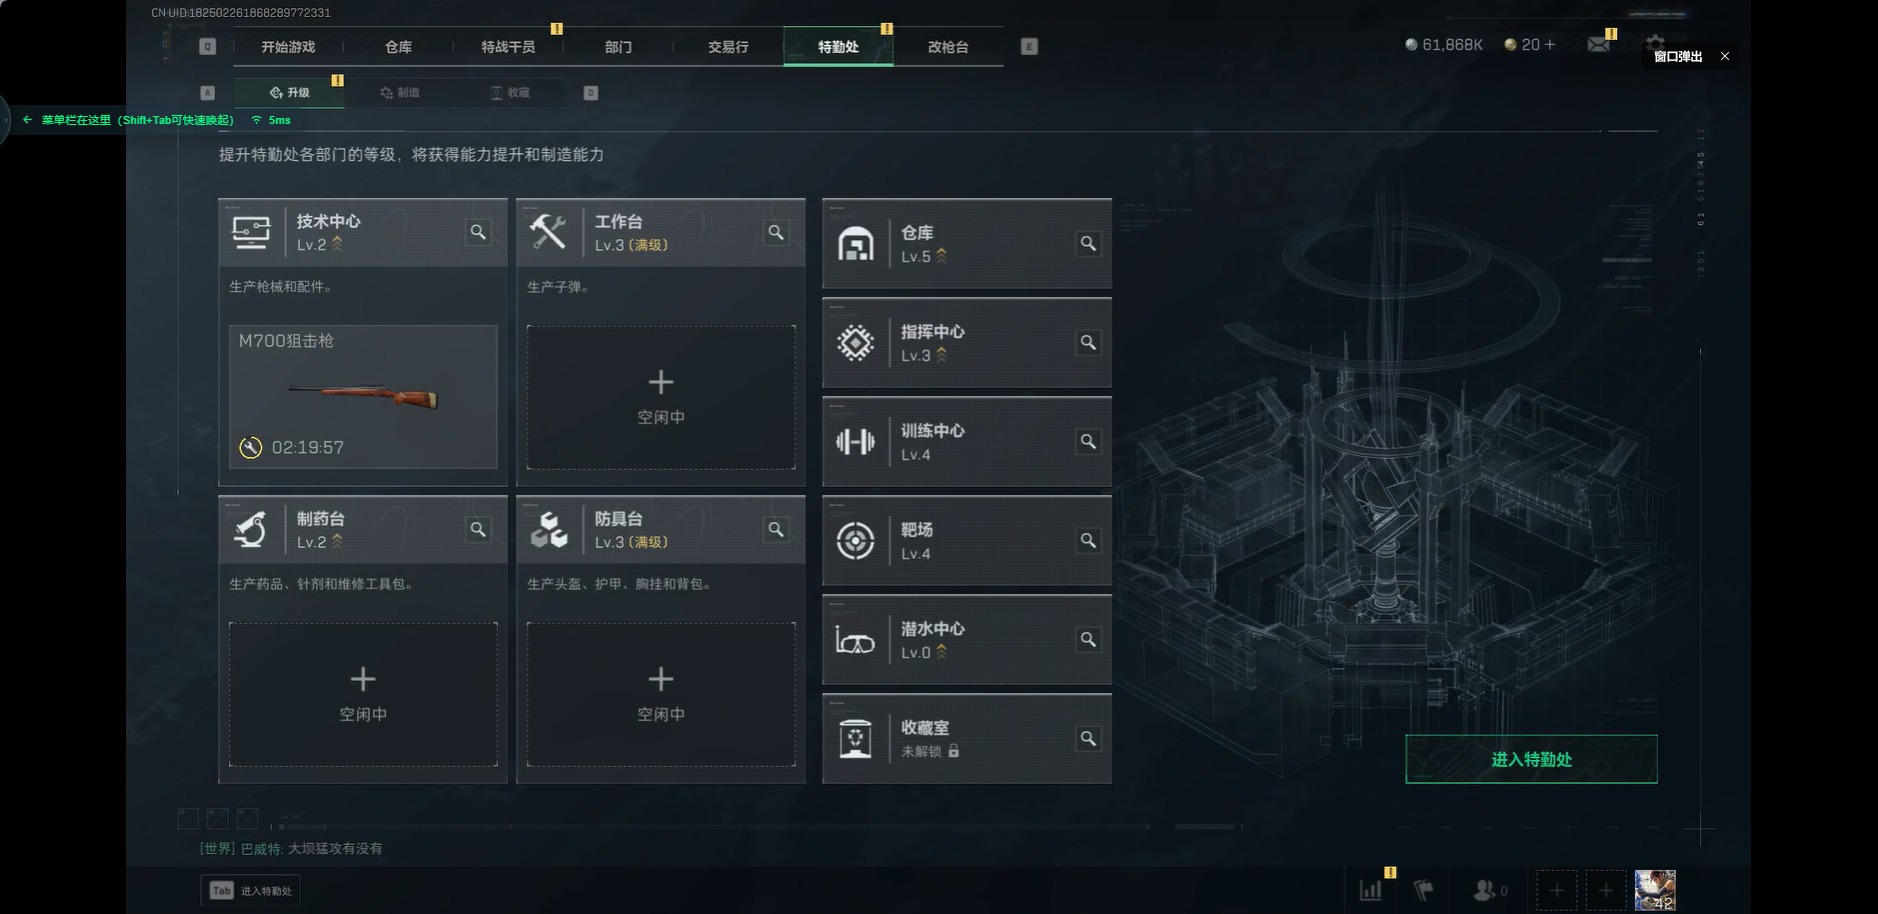Inspect 指挥中心 with magnifier icon
The image size is (1878, 914).
point(1088,342)
